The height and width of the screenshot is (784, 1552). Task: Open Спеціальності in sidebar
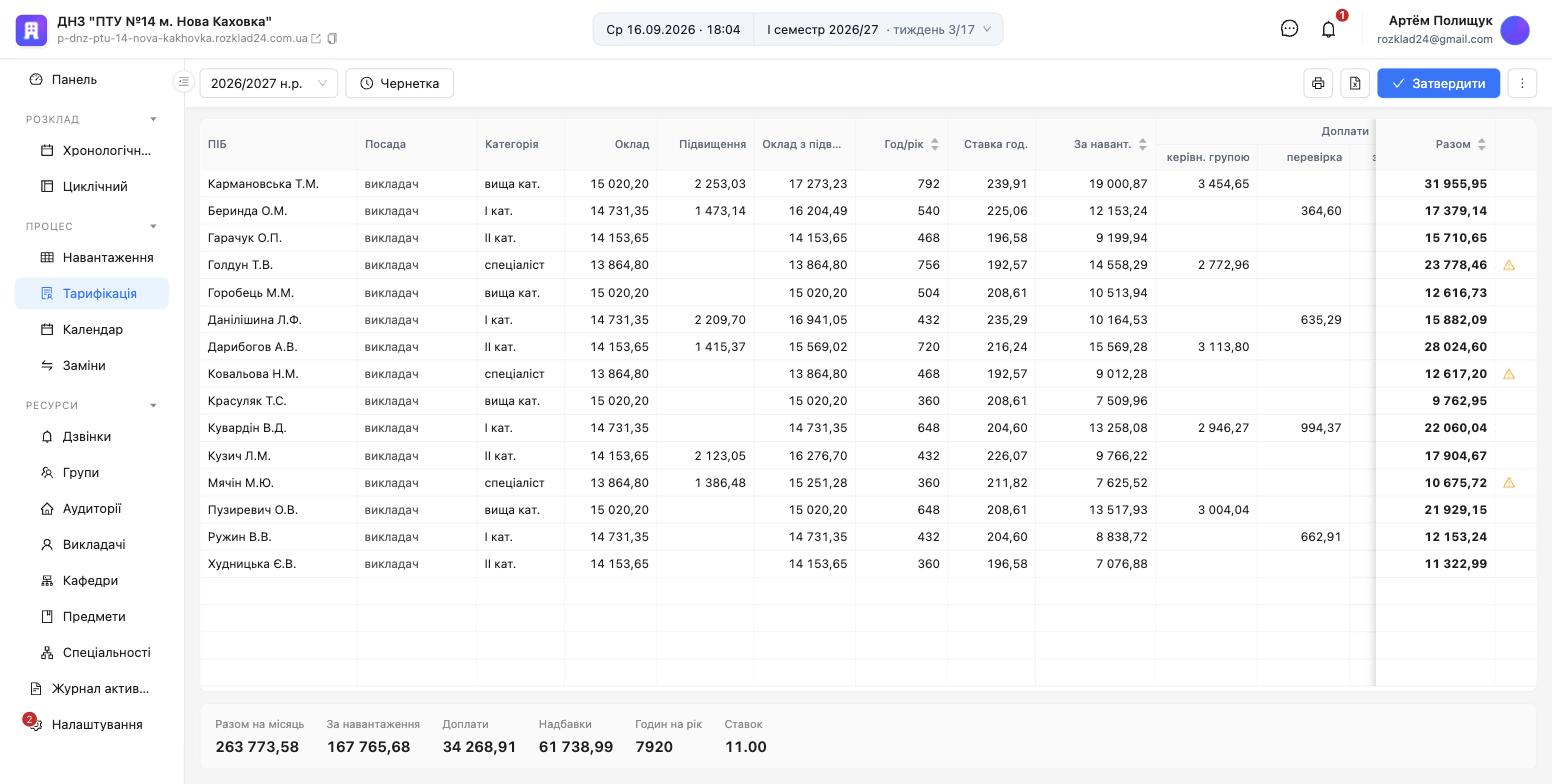(x=92, y=652)
